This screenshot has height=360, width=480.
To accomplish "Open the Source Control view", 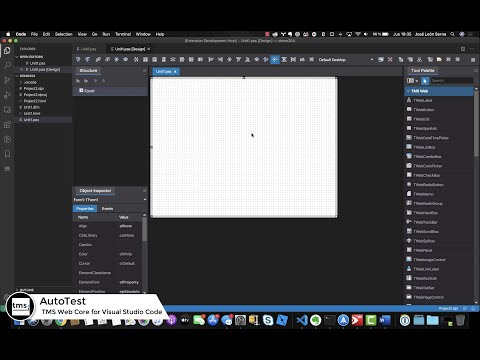I will [x=7, y=80].
